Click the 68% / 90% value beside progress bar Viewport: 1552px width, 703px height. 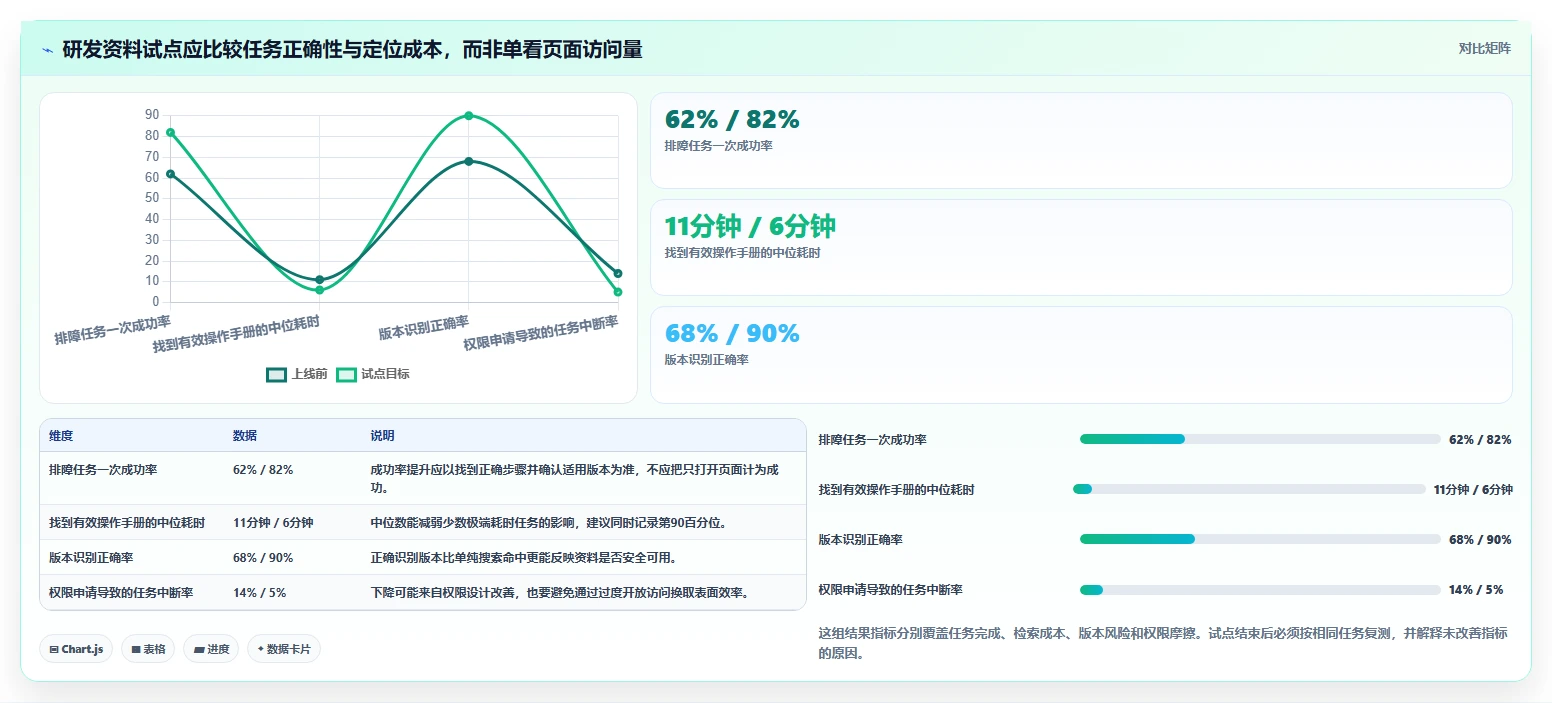tap(1480, 539)
